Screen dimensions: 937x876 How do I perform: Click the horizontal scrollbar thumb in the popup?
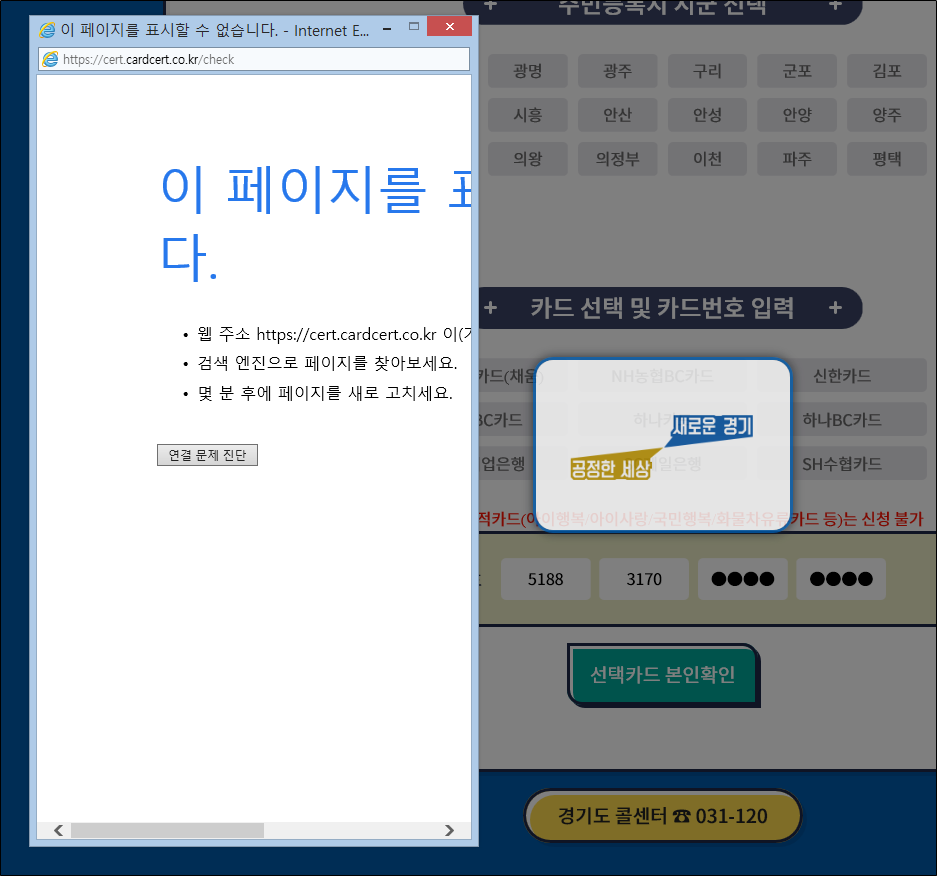pyautogui.click(x=167, y=830)
